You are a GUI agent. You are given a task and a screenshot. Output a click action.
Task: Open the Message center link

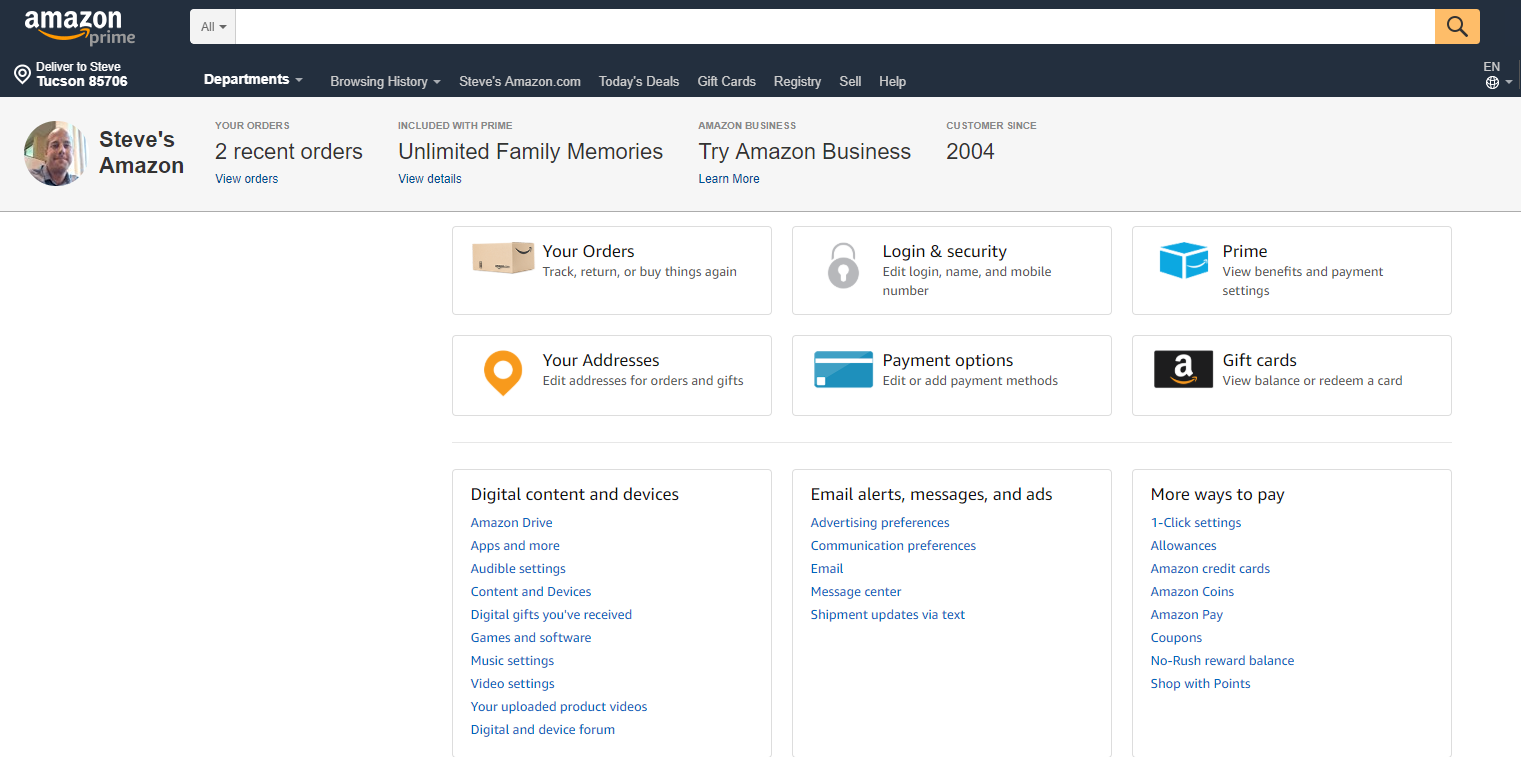pyautogui.click(x=856, y=592)
